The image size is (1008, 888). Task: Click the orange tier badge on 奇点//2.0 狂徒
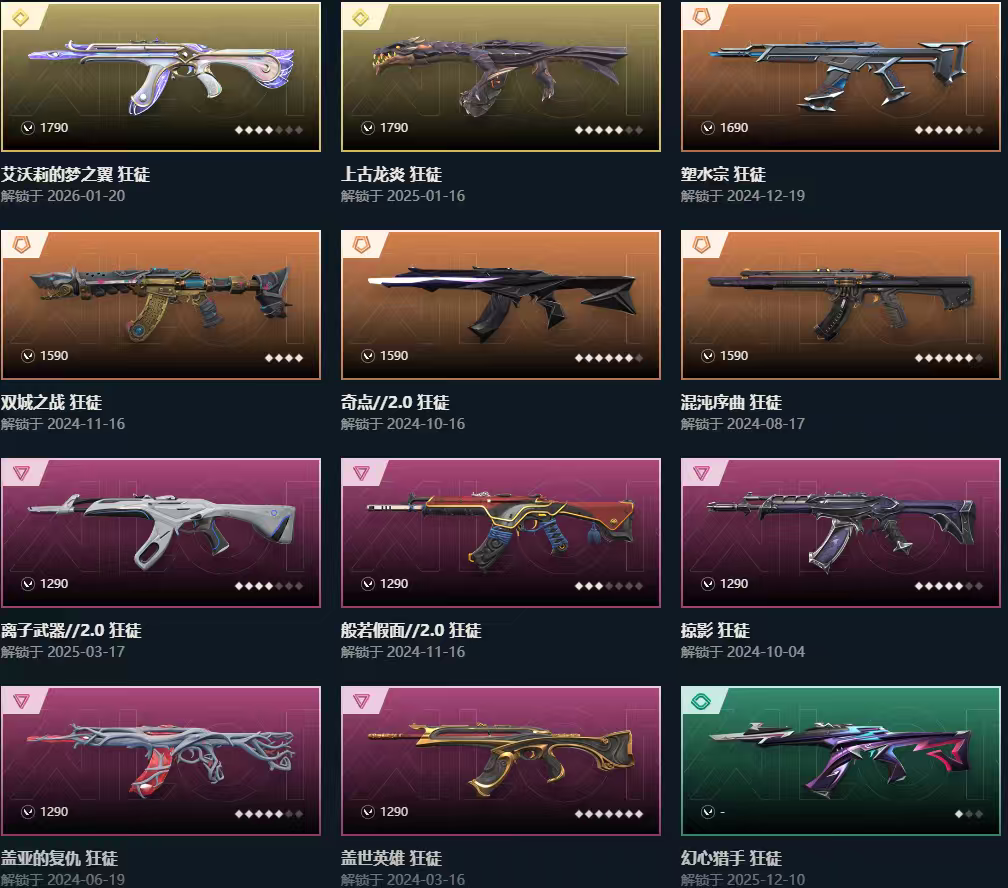point(361,245)
